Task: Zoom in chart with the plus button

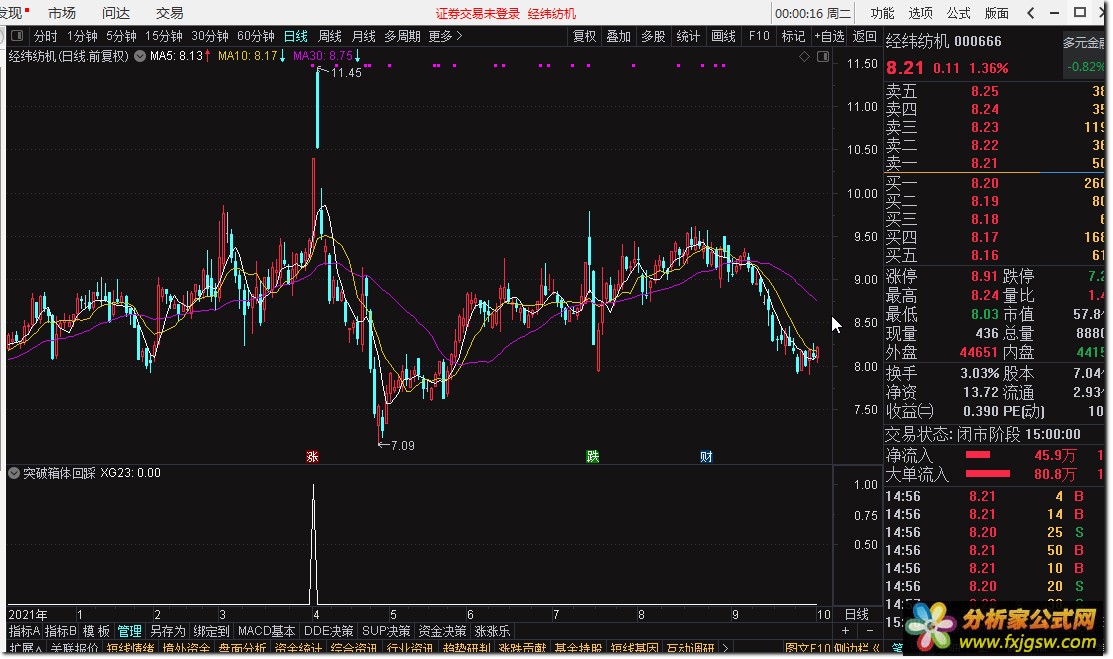Action: (x=845, y=631)
